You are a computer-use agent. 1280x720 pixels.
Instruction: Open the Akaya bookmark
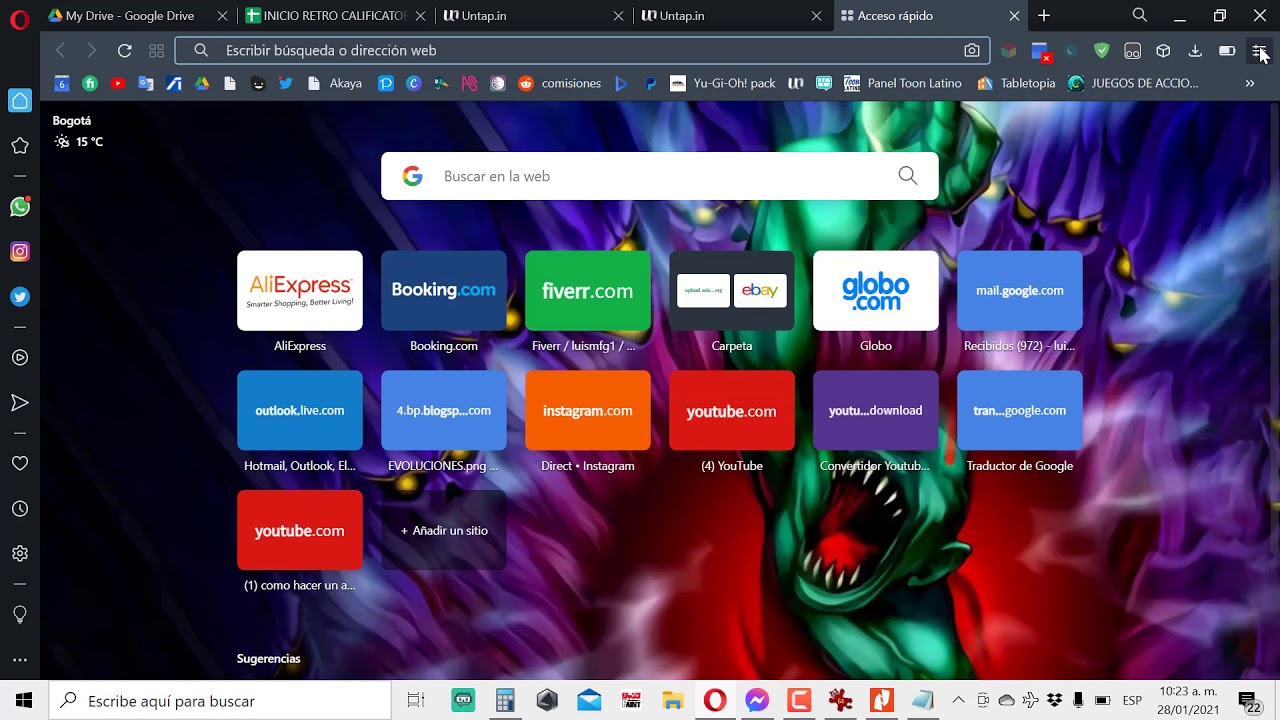(335, 83)
